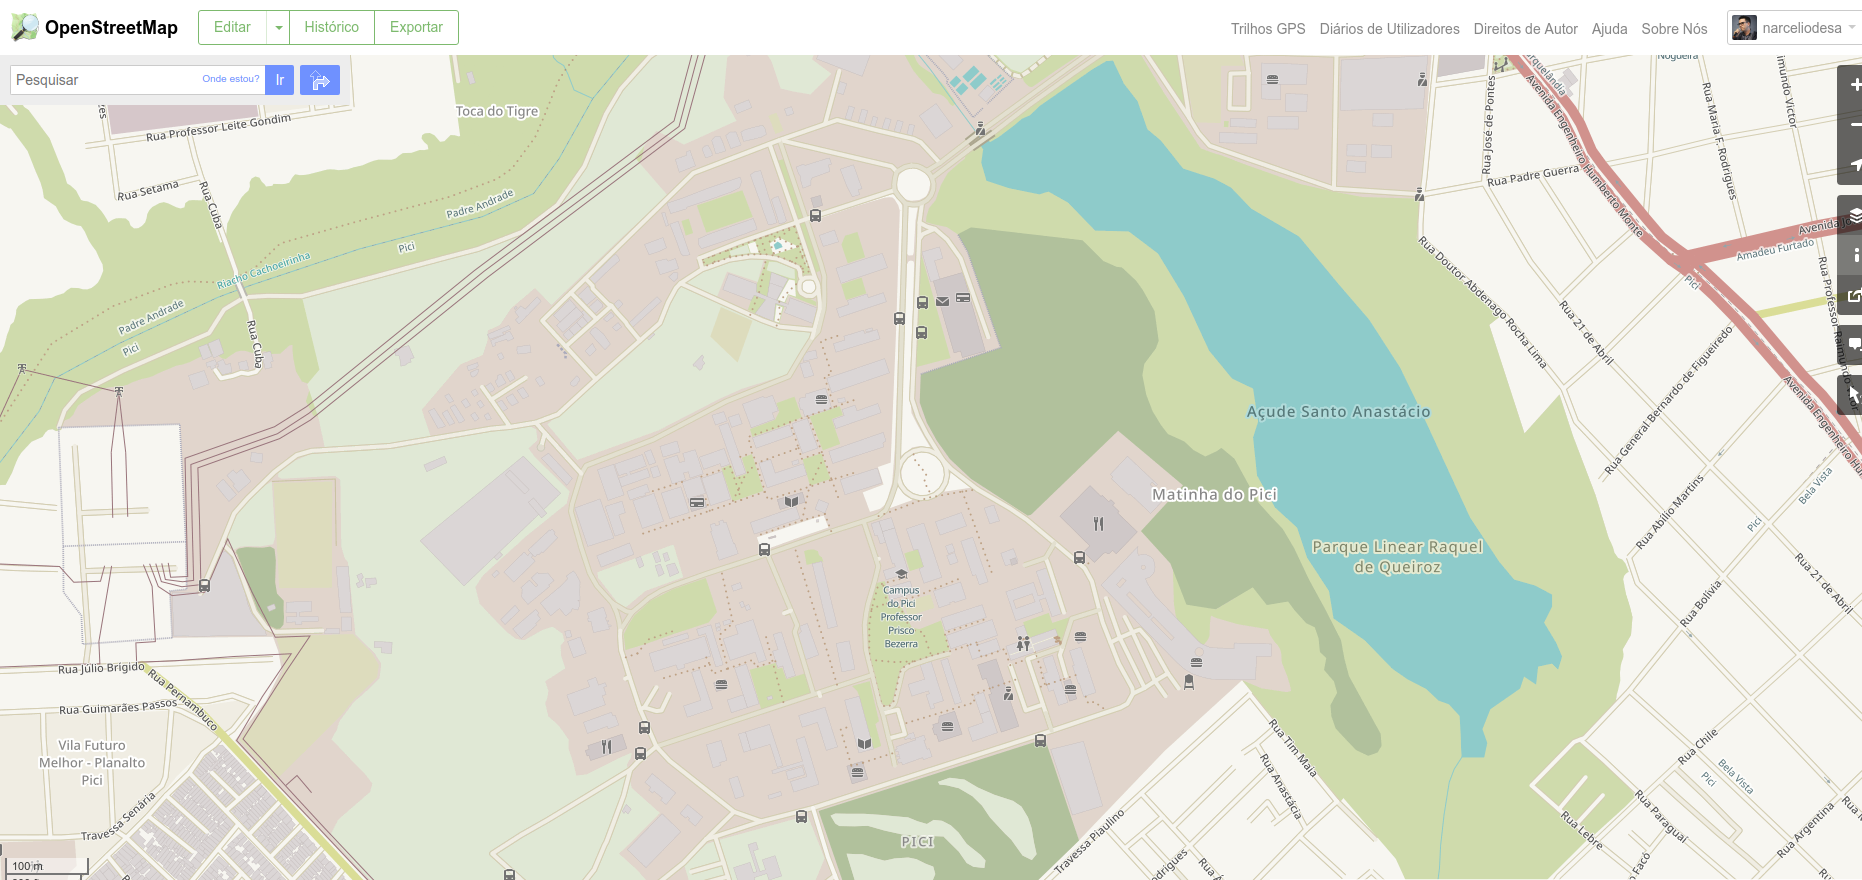Click the 'Rua Padre Guerra' street label
Image resolution: width=1862 pixels, height=880 pixels.
click(1533, 176)
